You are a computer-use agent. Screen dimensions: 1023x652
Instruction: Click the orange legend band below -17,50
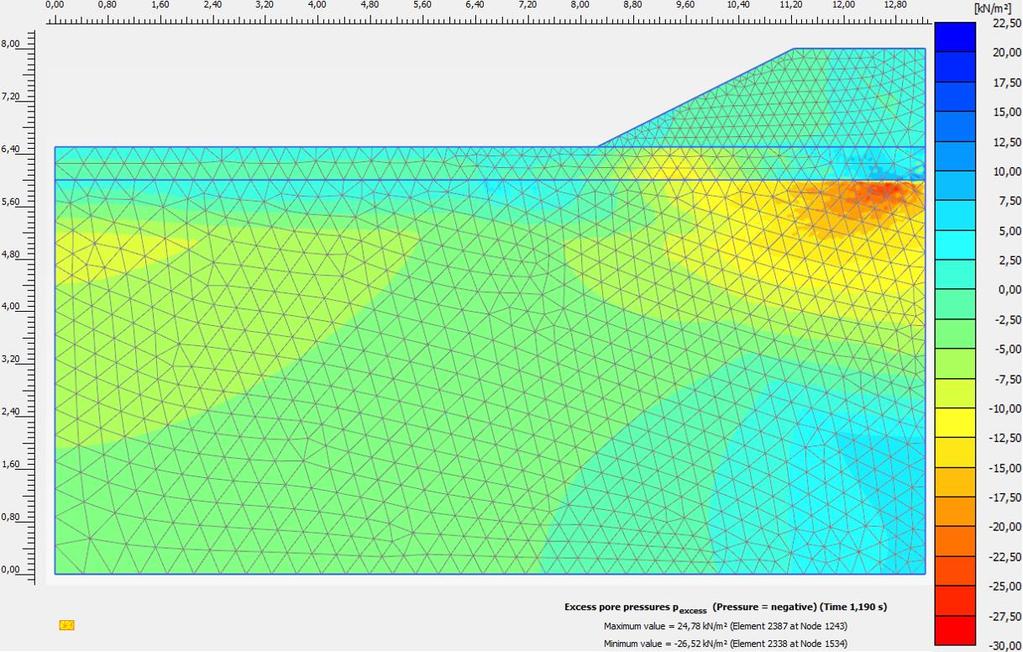954,512
